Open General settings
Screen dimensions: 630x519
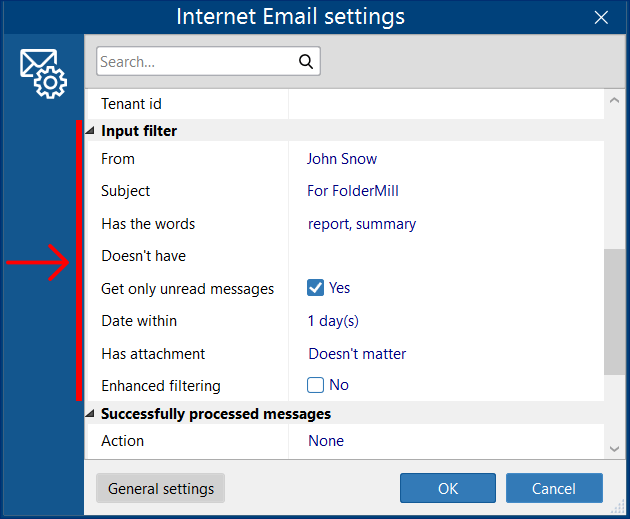161,489
